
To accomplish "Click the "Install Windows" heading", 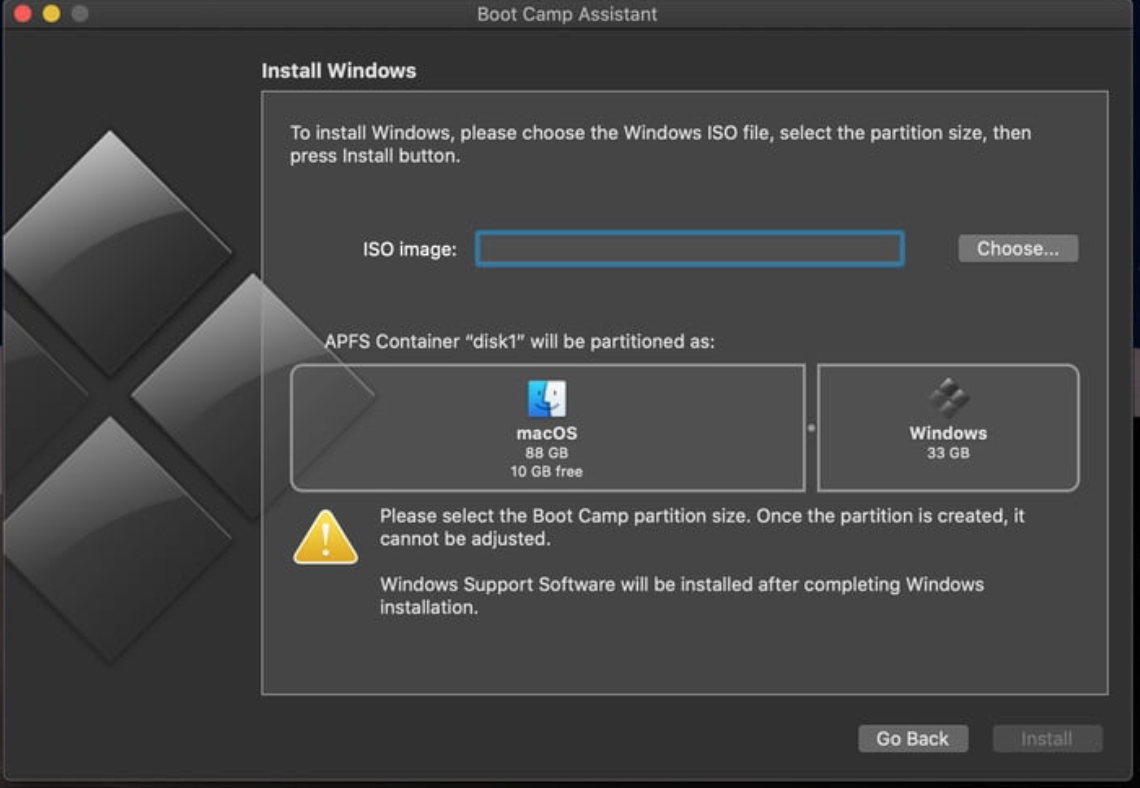I will point(338,71).
